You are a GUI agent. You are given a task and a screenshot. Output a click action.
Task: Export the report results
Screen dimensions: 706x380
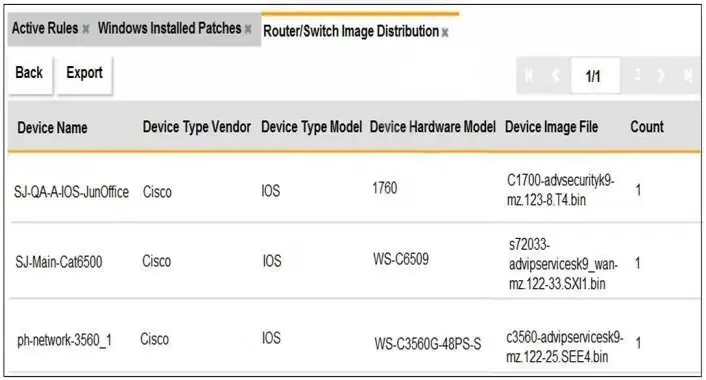click(84, 74)
